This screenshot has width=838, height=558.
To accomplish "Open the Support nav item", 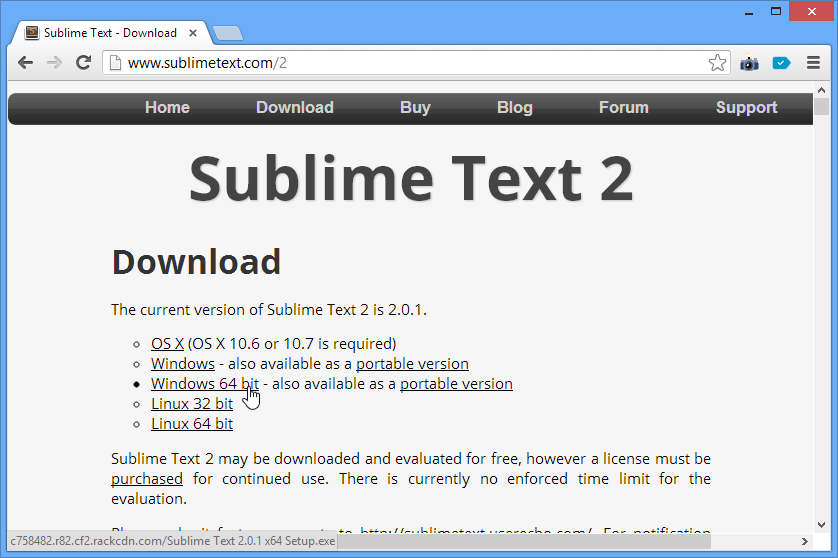I will click(747, 107).
